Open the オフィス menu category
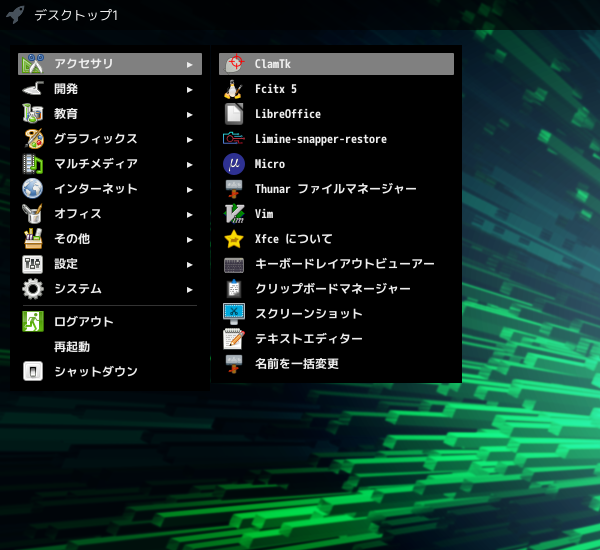The image size is (600, 550). tap(110, 214)
